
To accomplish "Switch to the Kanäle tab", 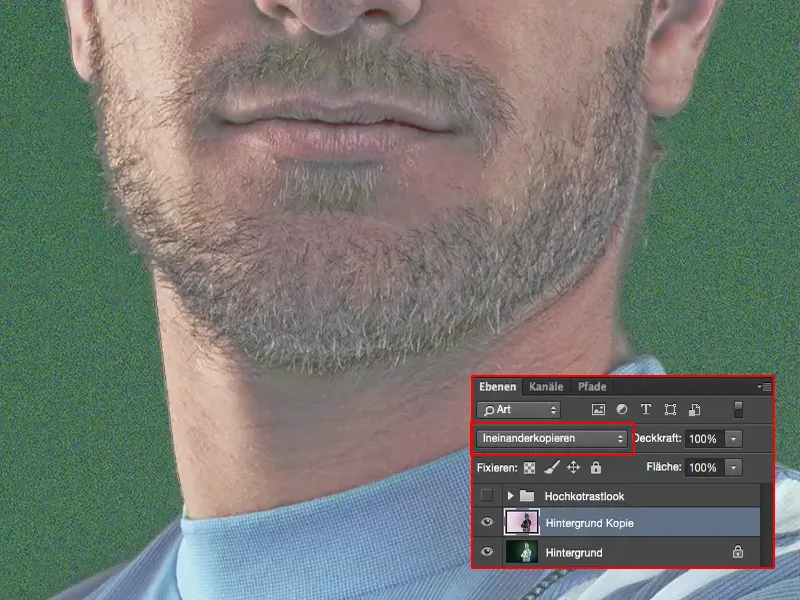I will tap(545, 386).
